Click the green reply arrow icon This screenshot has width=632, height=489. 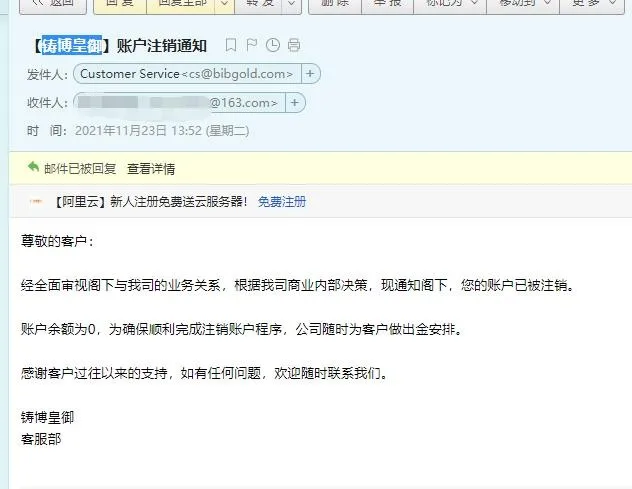[33, 166]
